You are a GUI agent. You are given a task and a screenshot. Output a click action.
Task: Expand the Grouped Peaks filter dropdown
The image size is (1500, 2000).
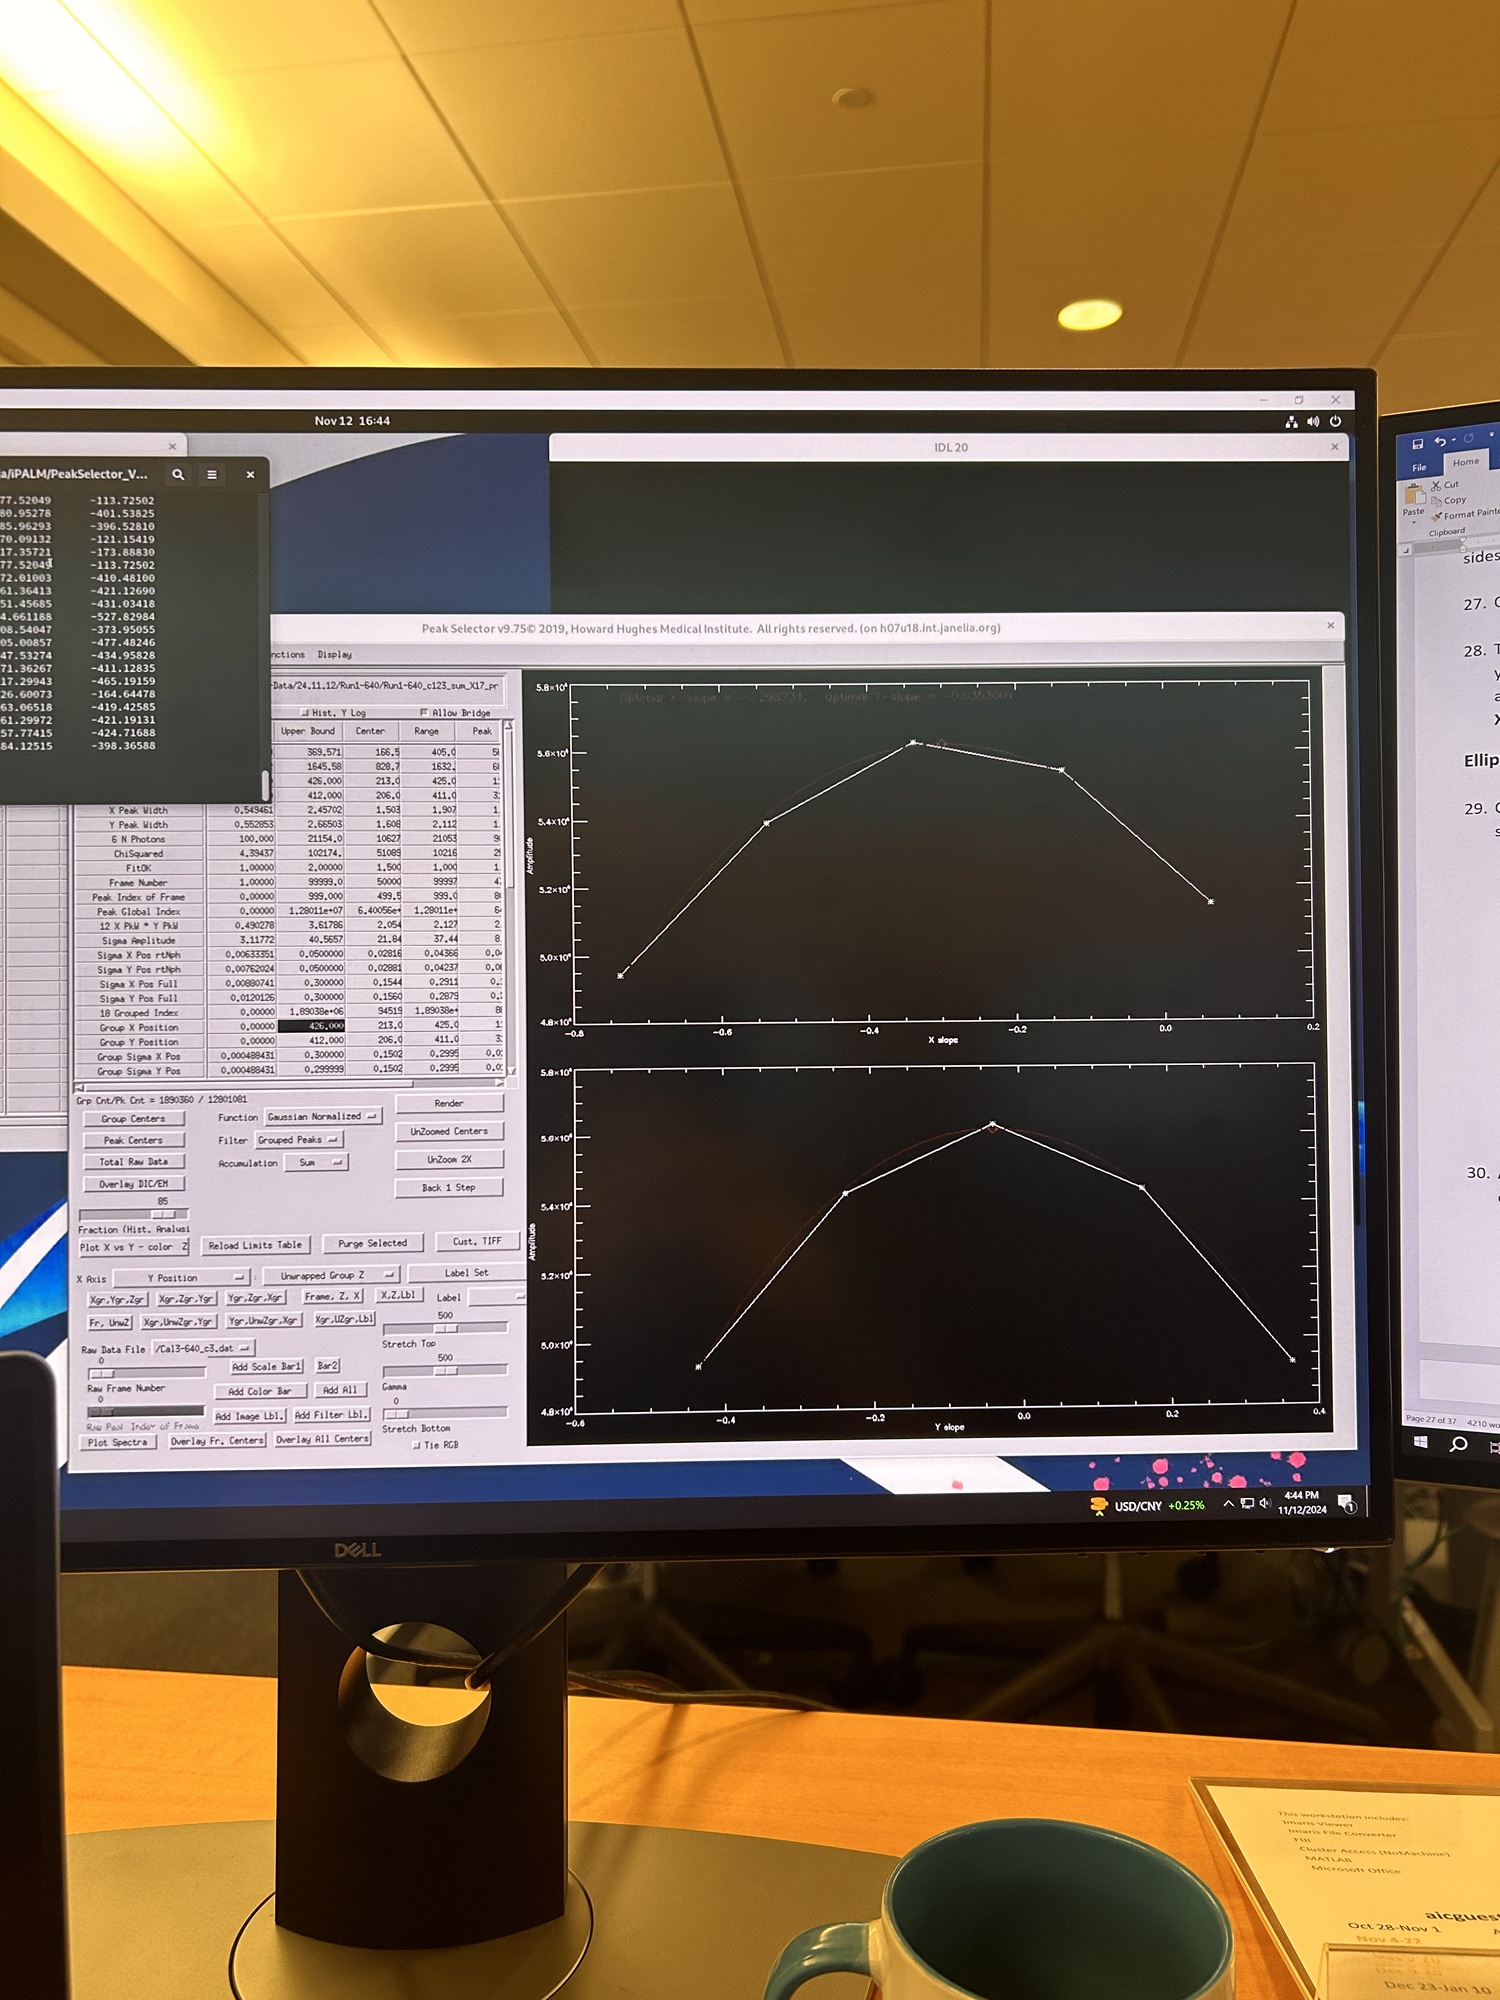(x=299, y=1140)
